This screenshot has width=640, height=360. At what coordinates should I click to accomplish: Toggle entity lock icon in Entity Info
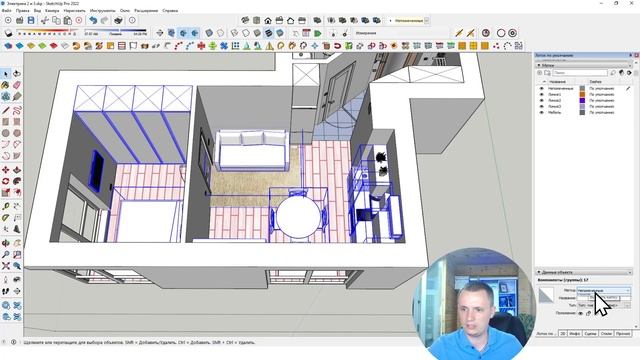tap(589, 313)
